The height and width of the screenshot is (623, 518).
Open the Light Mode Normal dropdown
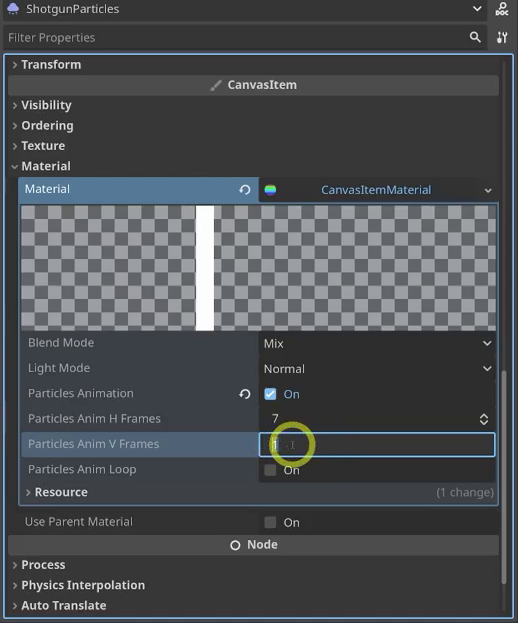click(x=377, y=369)
